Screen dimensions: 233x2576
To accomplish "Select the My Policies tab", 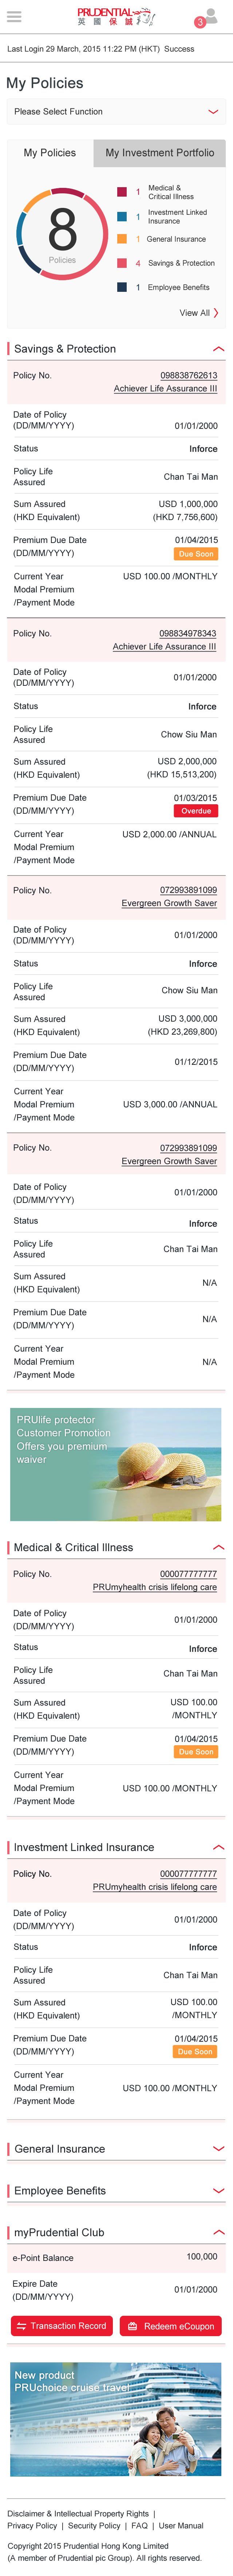I will [50, 153].
